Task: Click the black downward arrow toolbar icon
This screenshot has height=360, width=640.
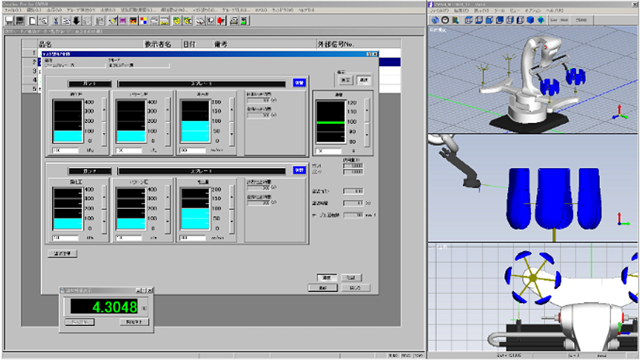Action: [76, 20]
